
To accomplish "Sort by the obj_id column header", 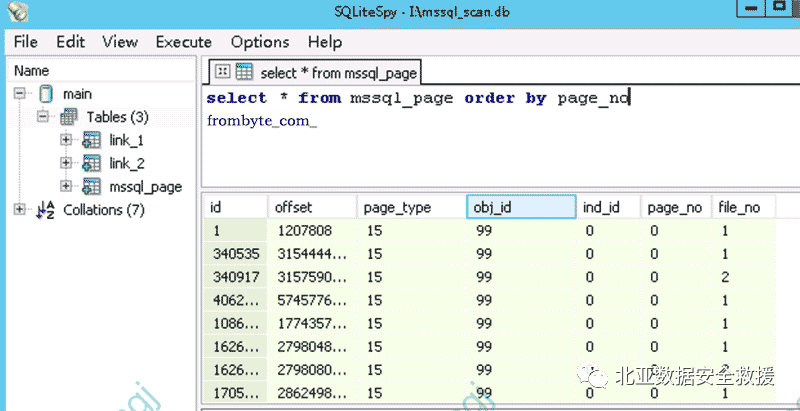I will [521, 207].
